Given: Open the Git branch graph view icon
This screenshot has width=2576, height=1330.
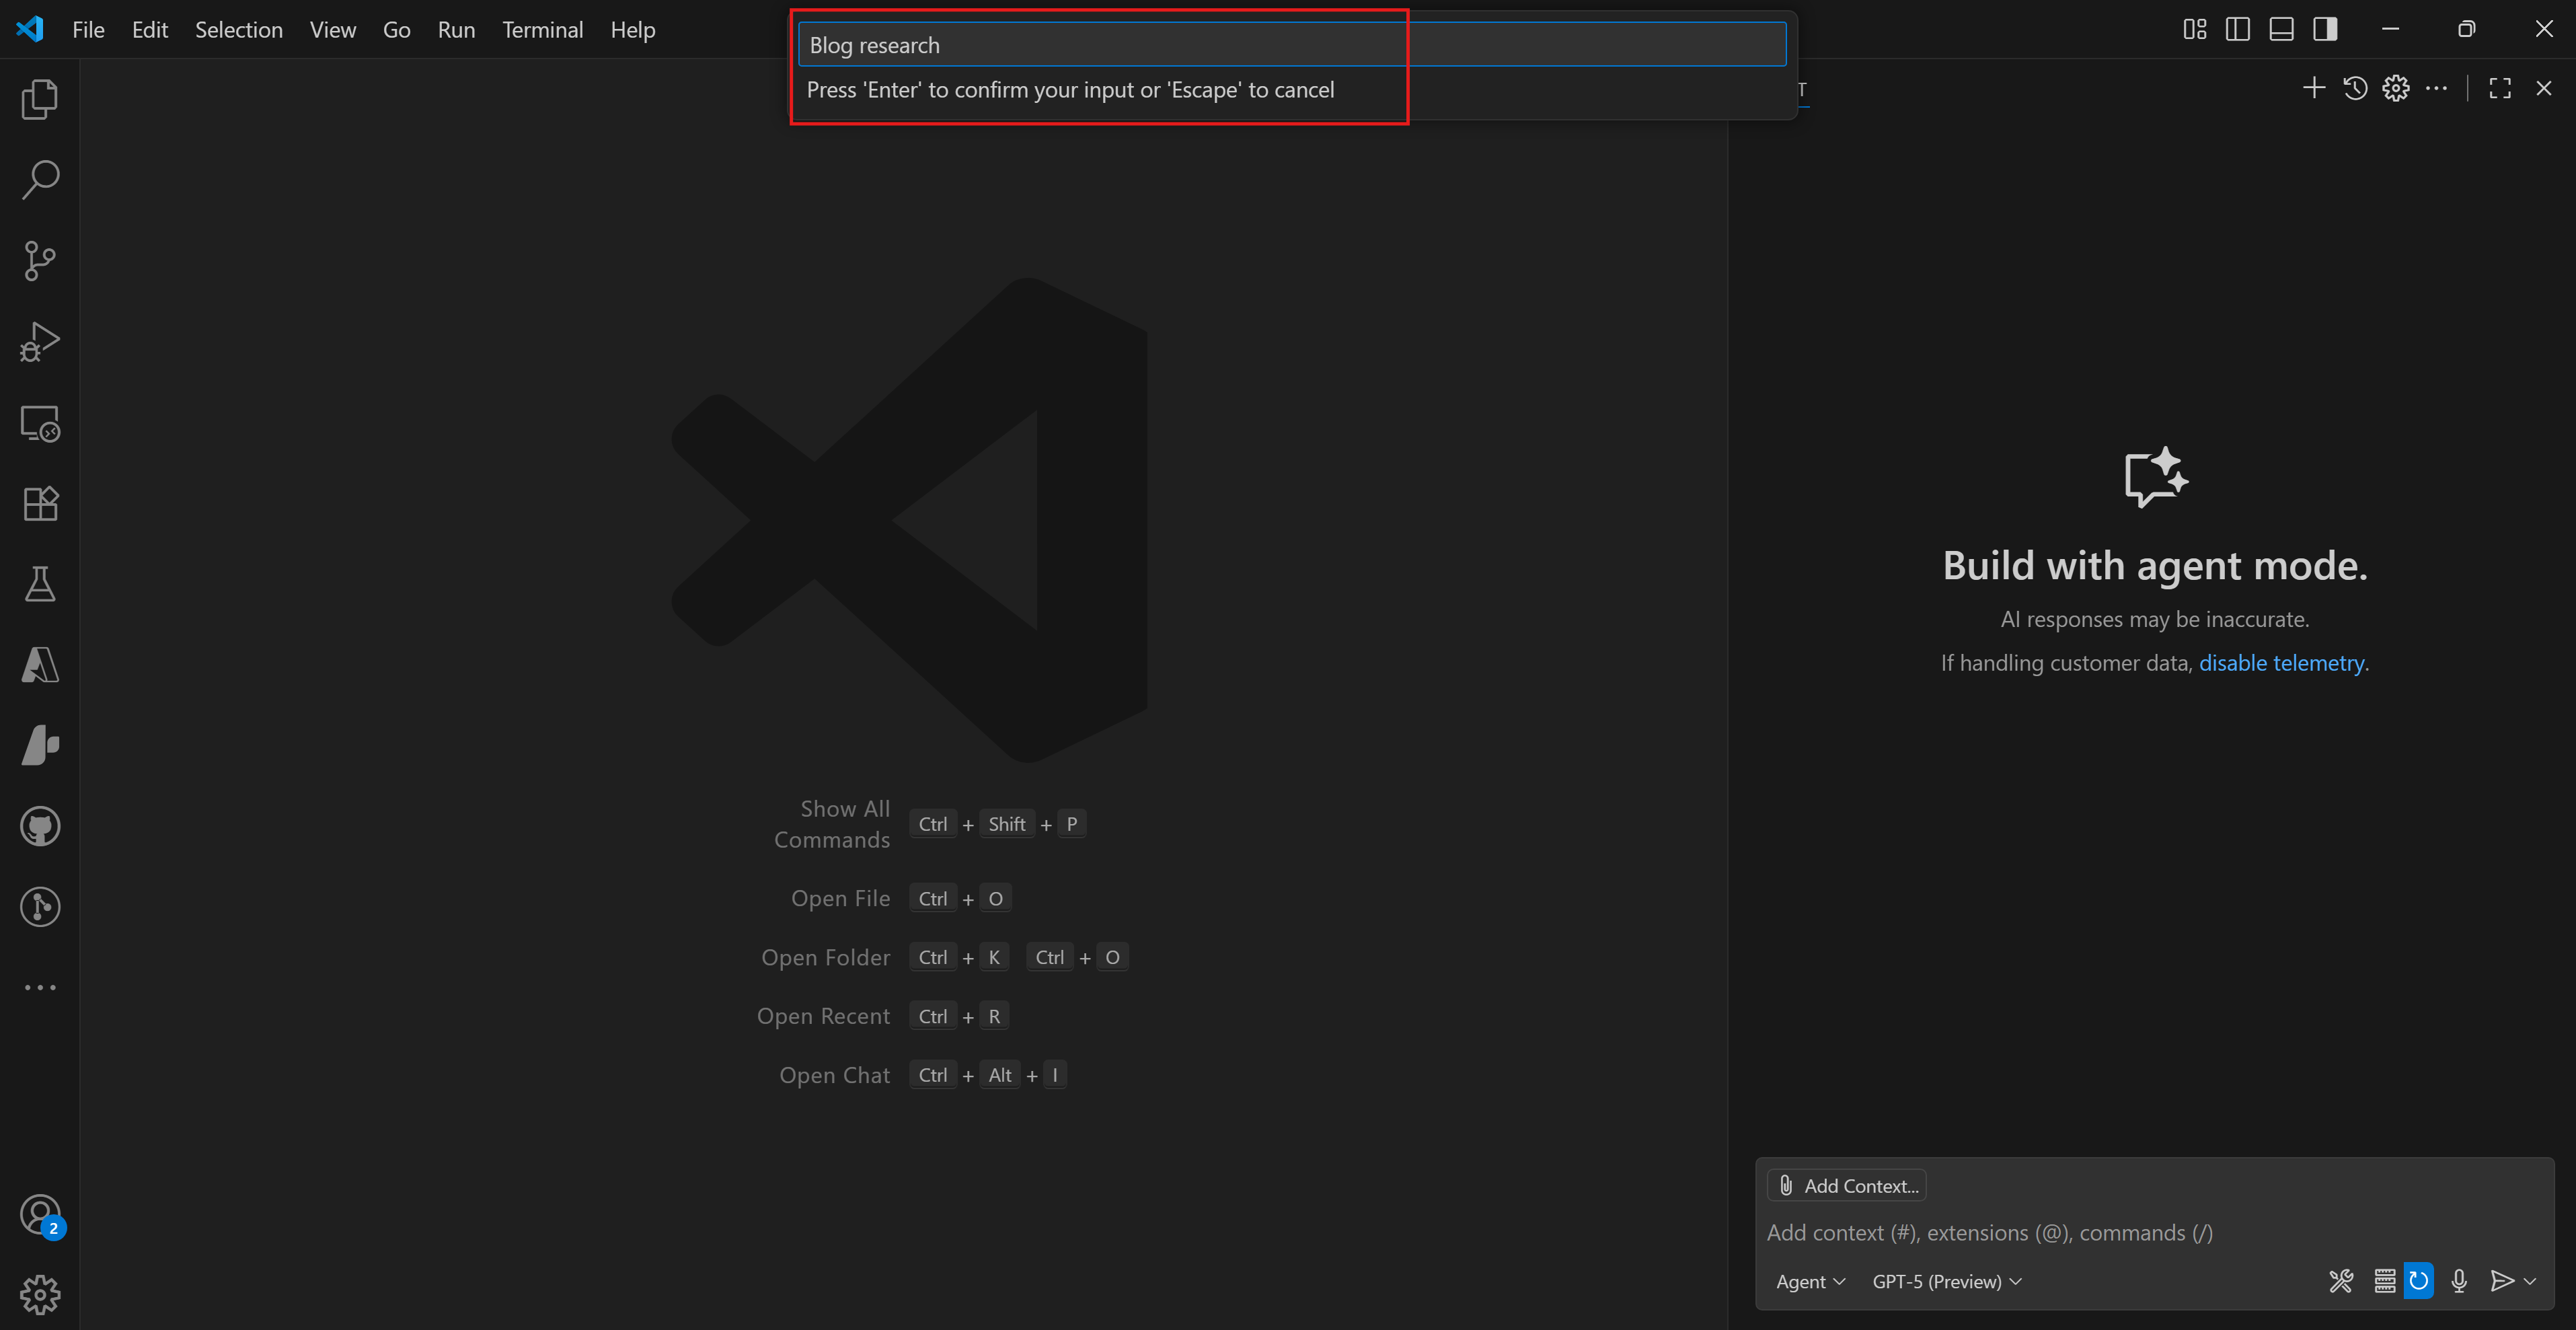Looking at the screenshot, I should tap(40, 907).
